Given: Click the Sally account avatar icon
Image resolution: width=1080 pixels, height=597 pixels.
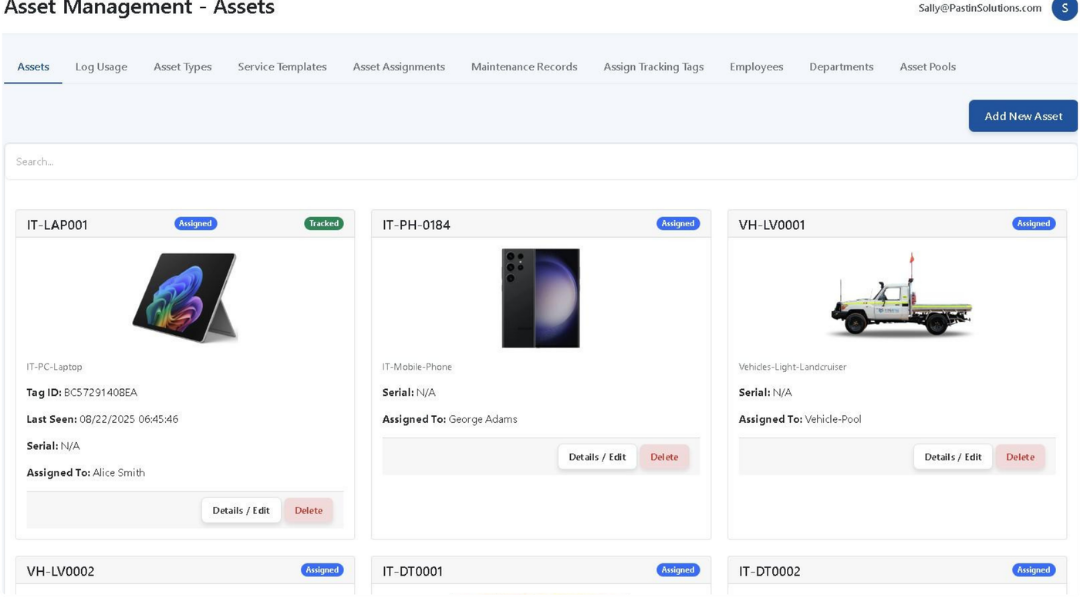Looking at the screenshot, I should [x=1064, y=8].
